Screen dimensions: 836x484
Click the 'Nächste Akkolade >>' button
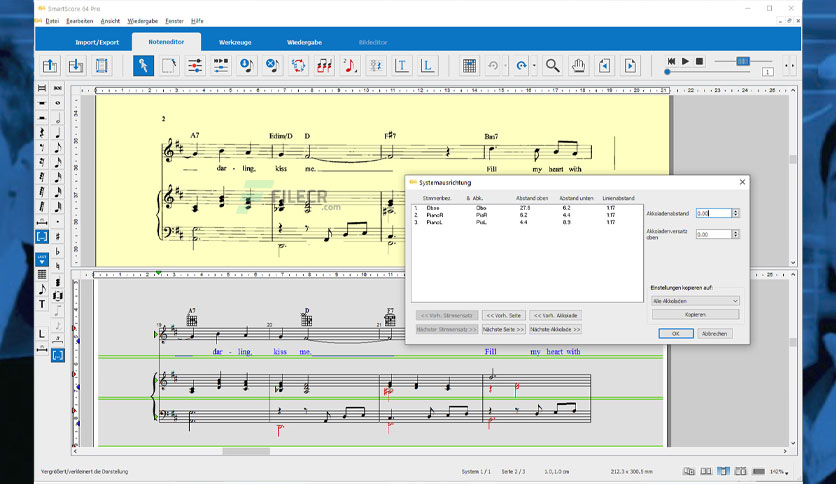click(x=555, y=329)
